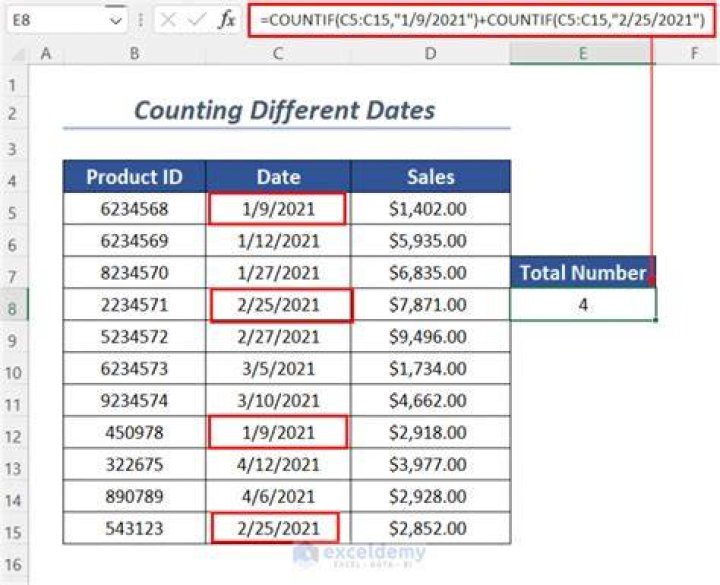Click the Enter checkmark formula icon

[197, 20]
